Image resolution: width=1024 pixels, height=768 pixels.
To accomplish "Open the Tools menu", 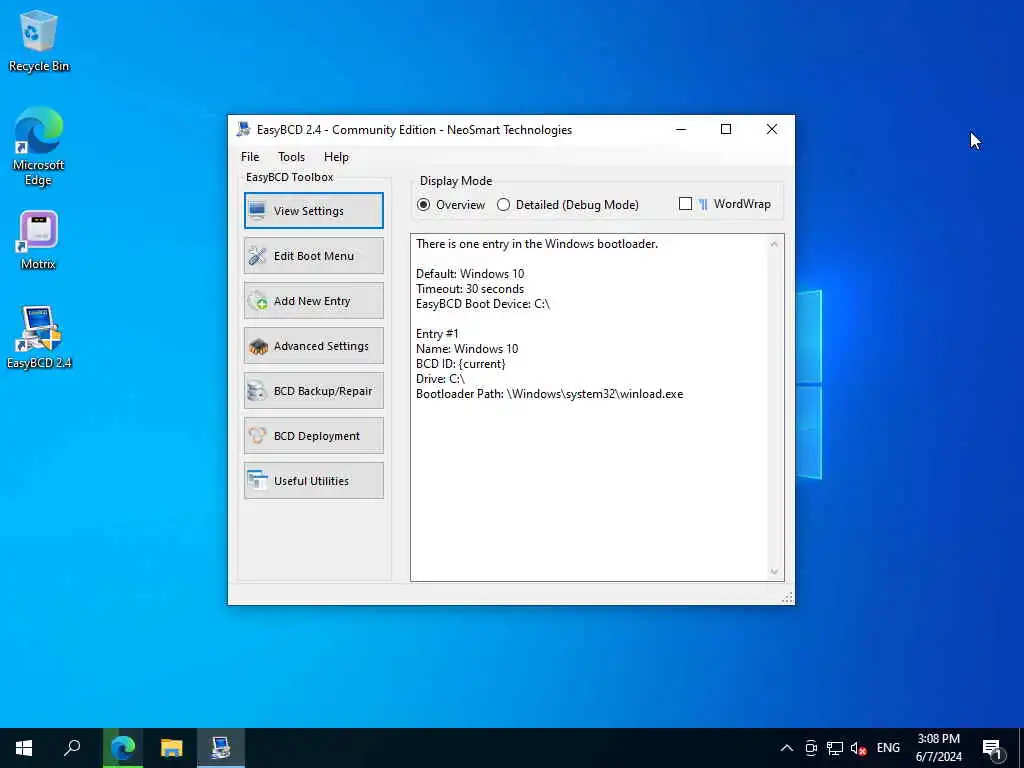I will [x=291, y=157].
